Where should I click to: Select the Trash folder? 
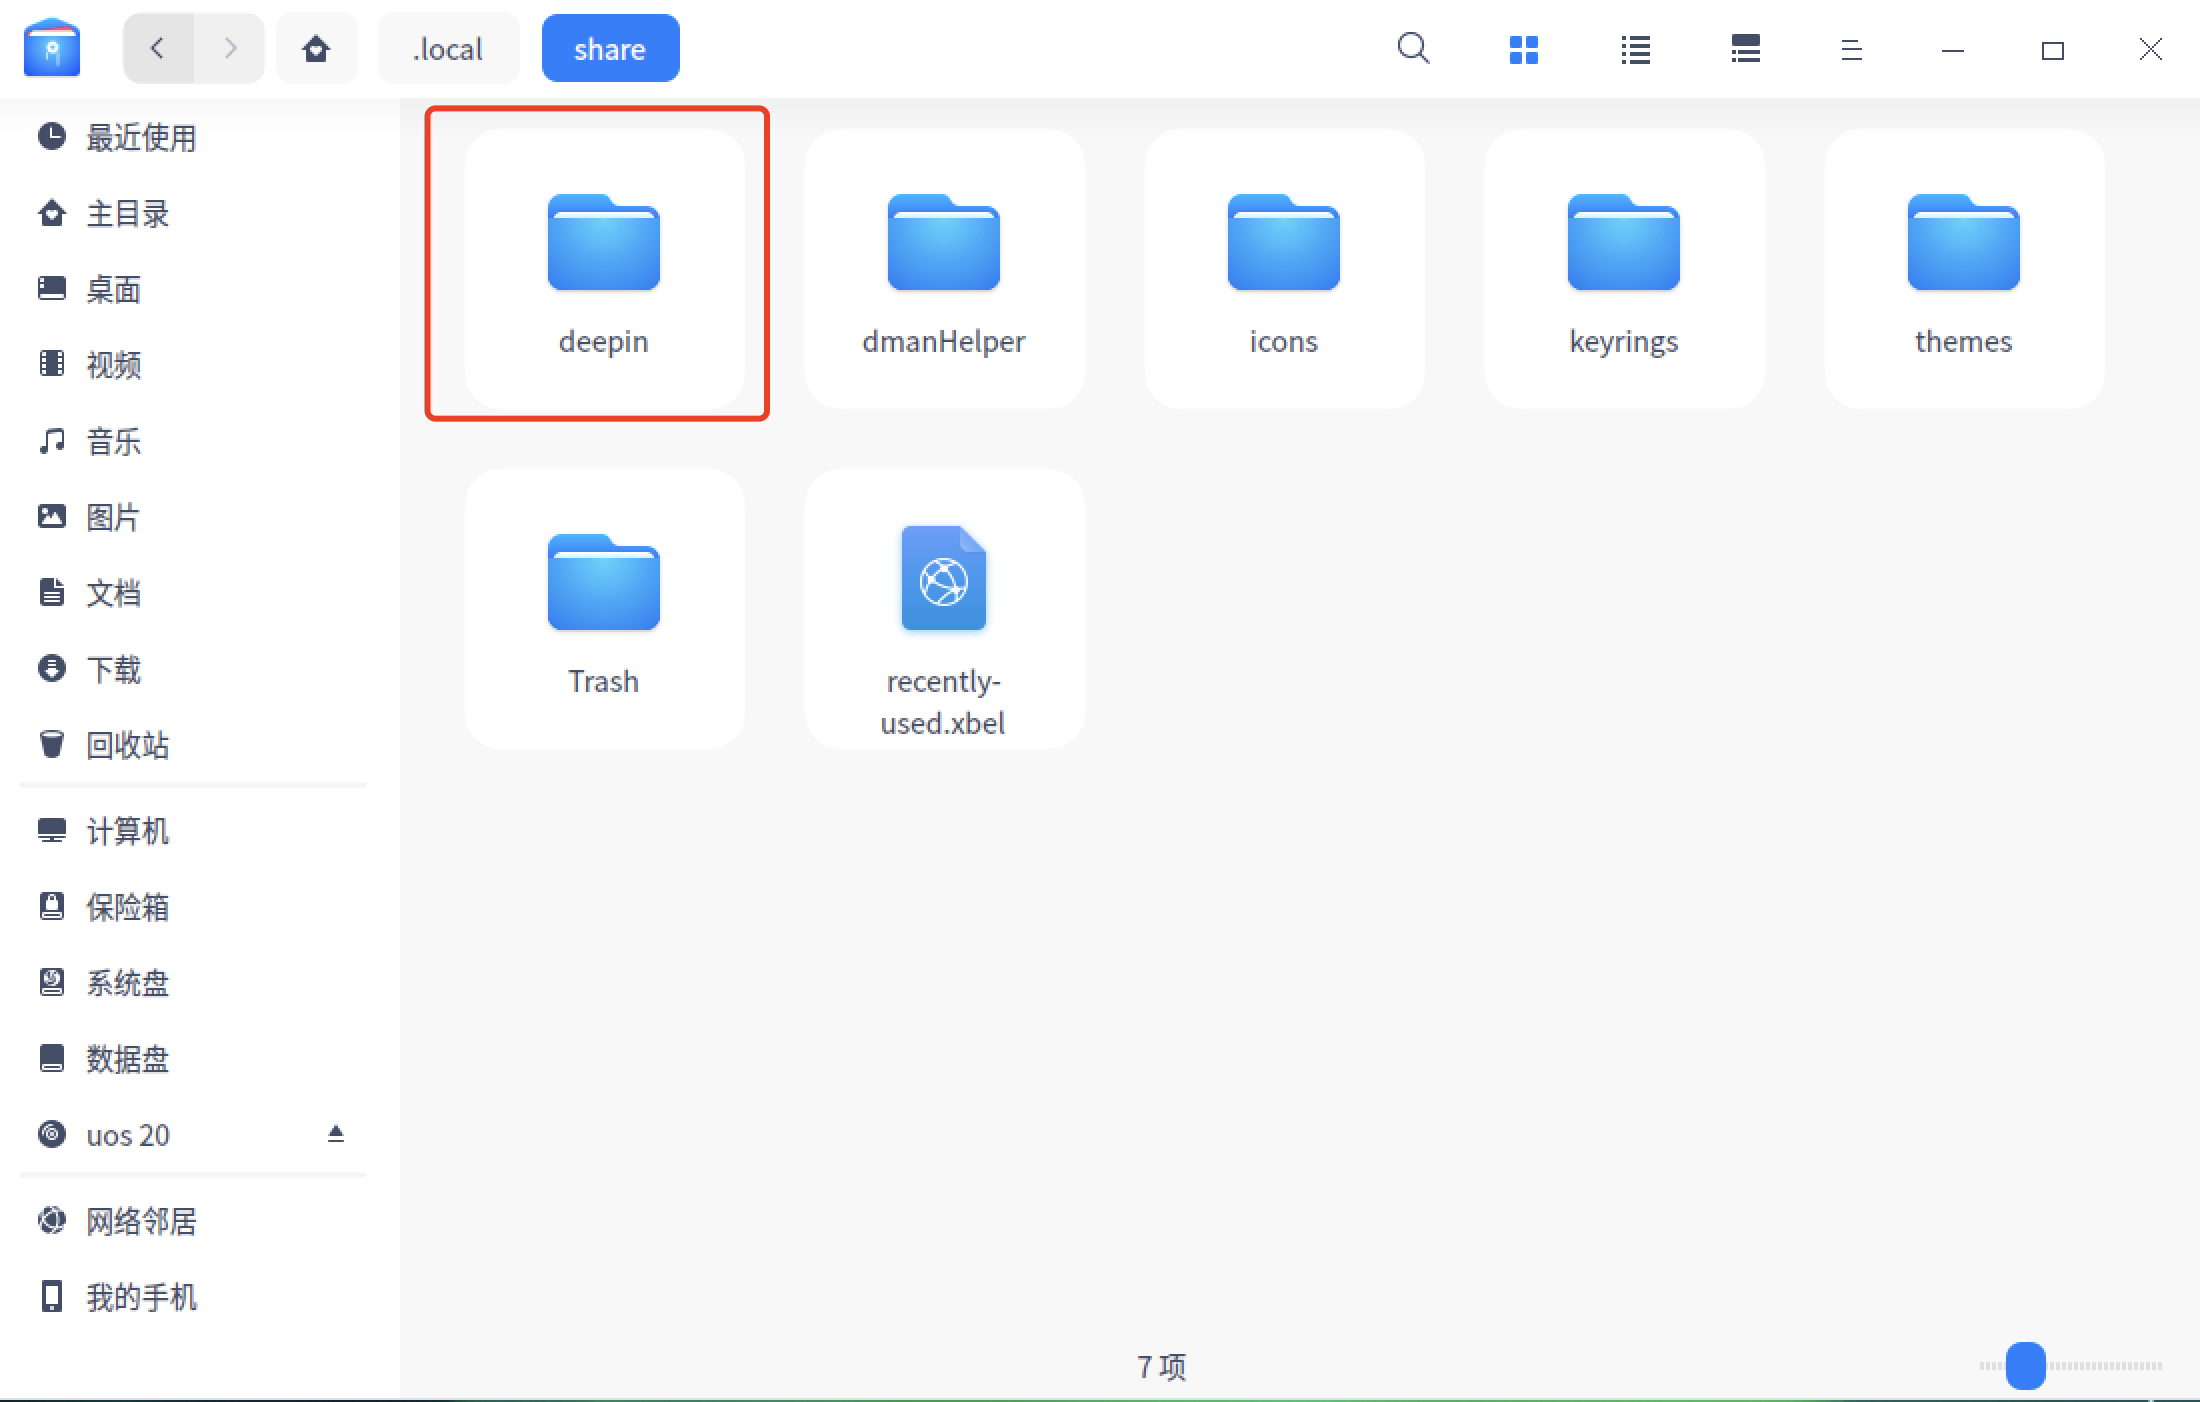(604, 608)
